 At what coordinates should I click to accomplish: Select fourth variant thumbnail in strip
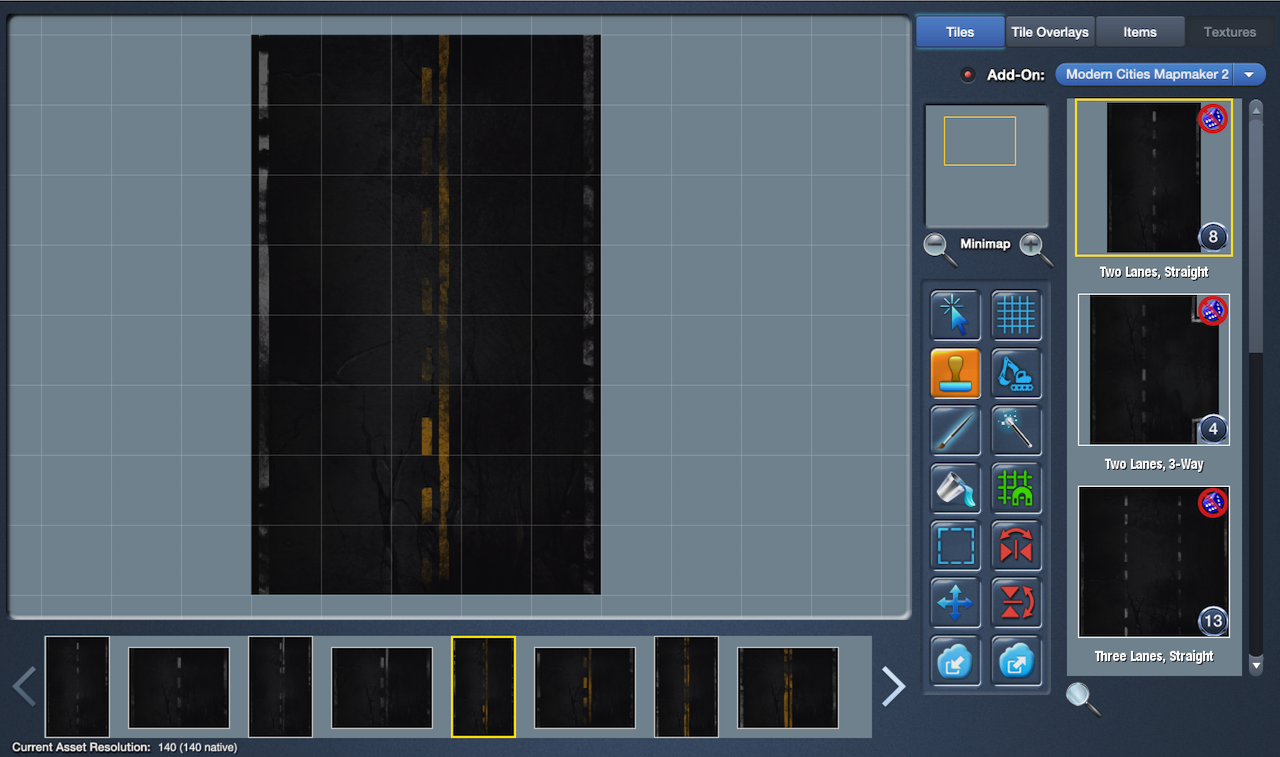(382, 687)
